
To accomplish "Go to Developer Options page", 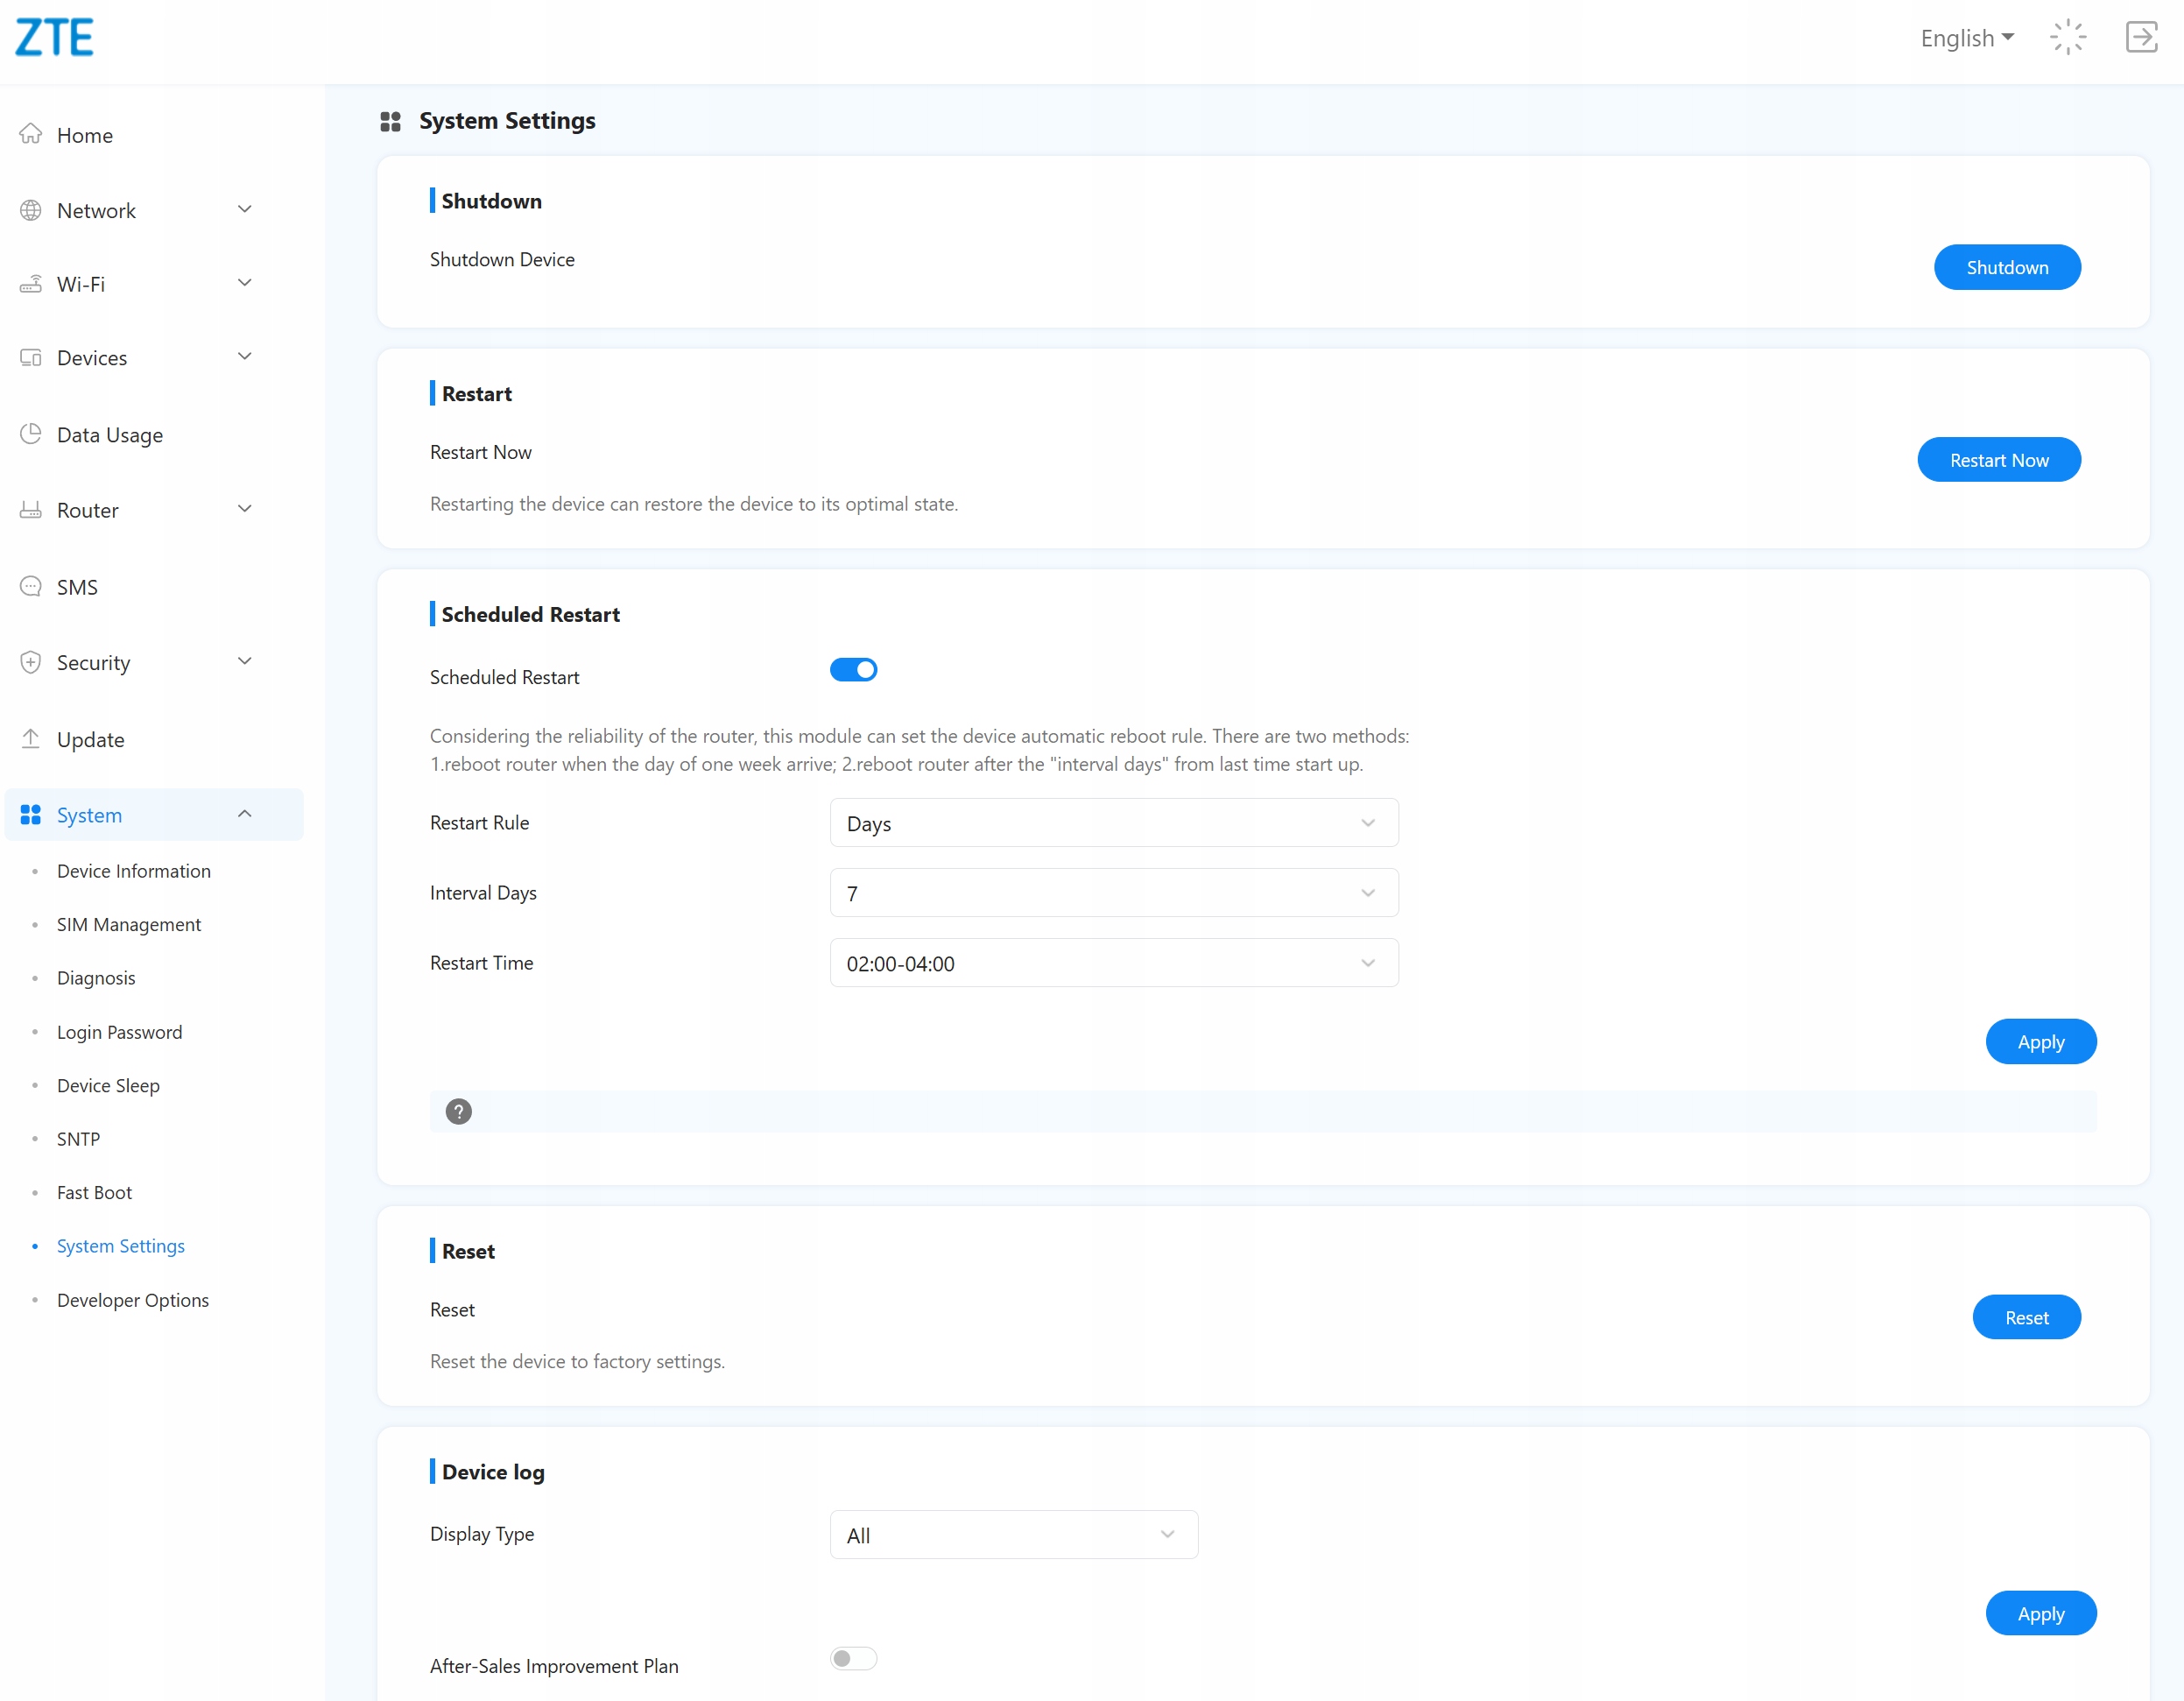I will click(133, 1300).
